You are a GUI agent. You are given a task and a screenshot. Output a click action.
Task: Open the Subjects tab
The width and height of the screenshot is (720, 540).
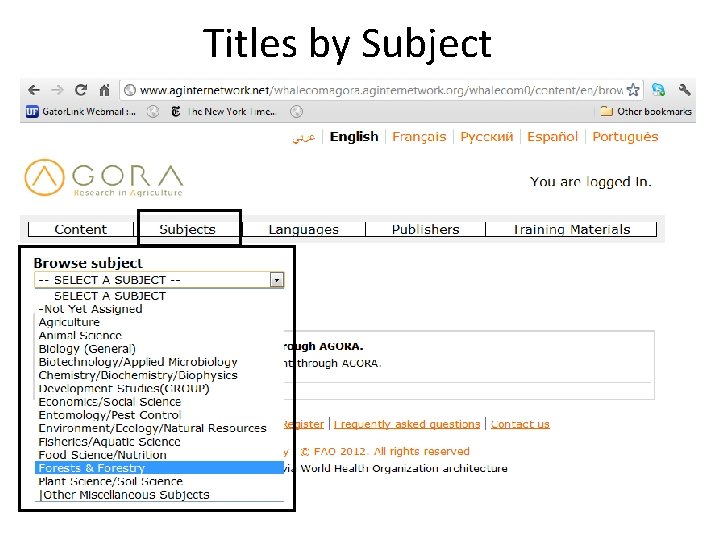pyautogui.click(x=187, y=229)
